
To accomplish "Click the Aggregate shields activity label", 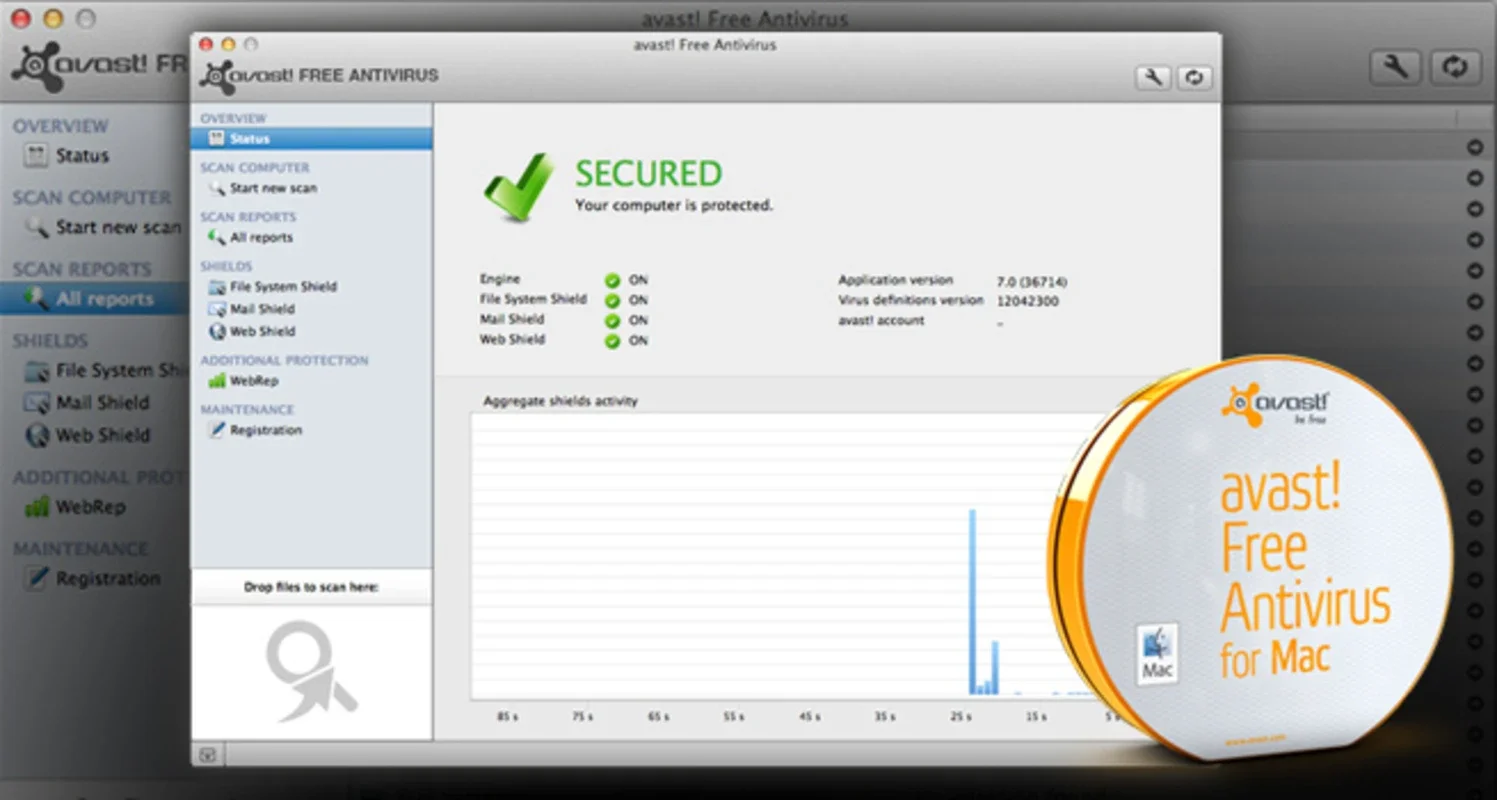I will coord(560,401).
